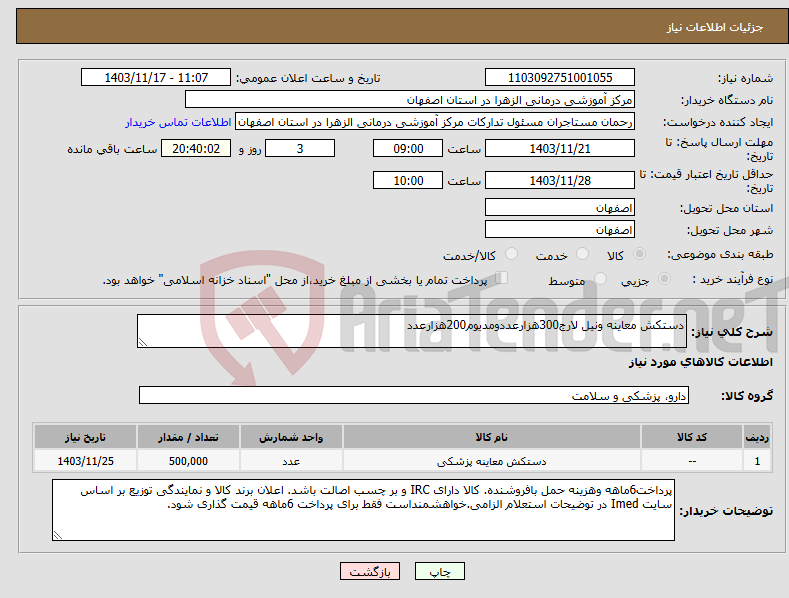Click remaining time field 20:40:02
This screenshot has width=789, height=598.
click(196, 148)
